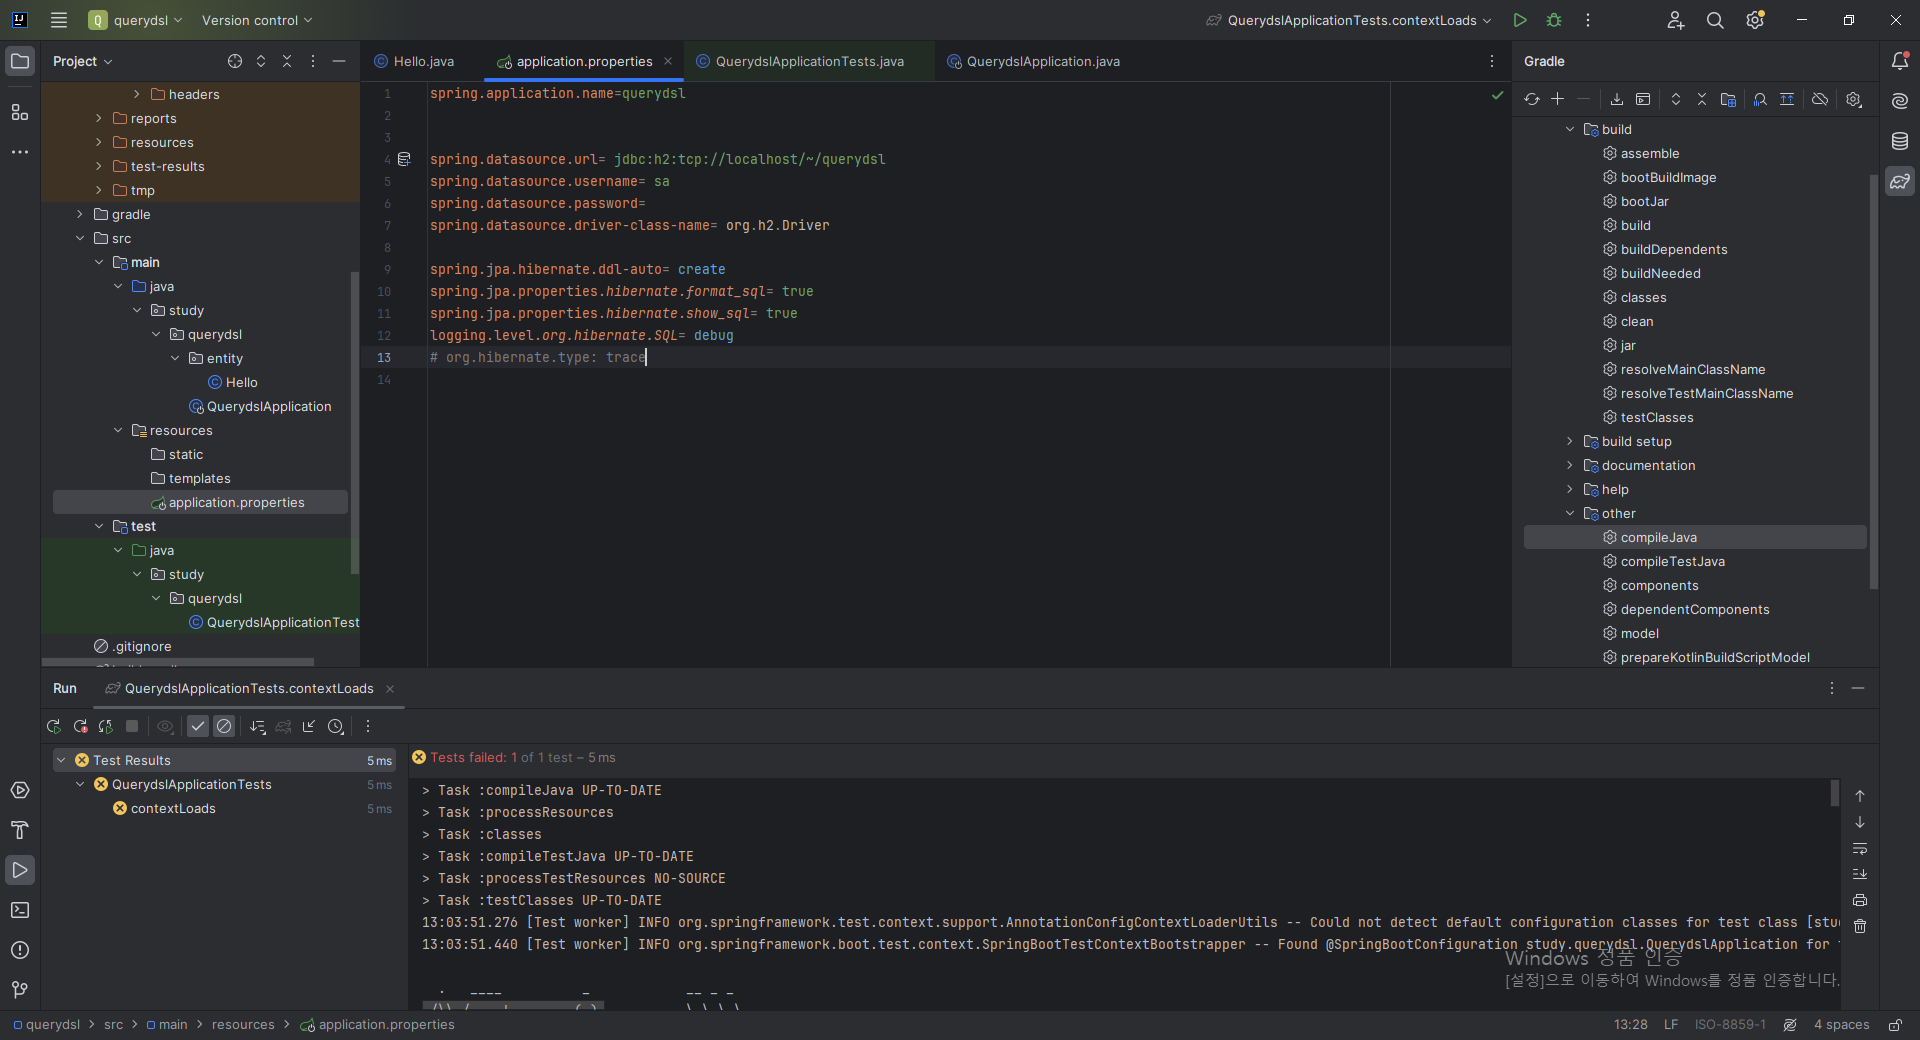Open the main menu hamburger
This screenshot has height=1040, width=1920.
(59, 20)
